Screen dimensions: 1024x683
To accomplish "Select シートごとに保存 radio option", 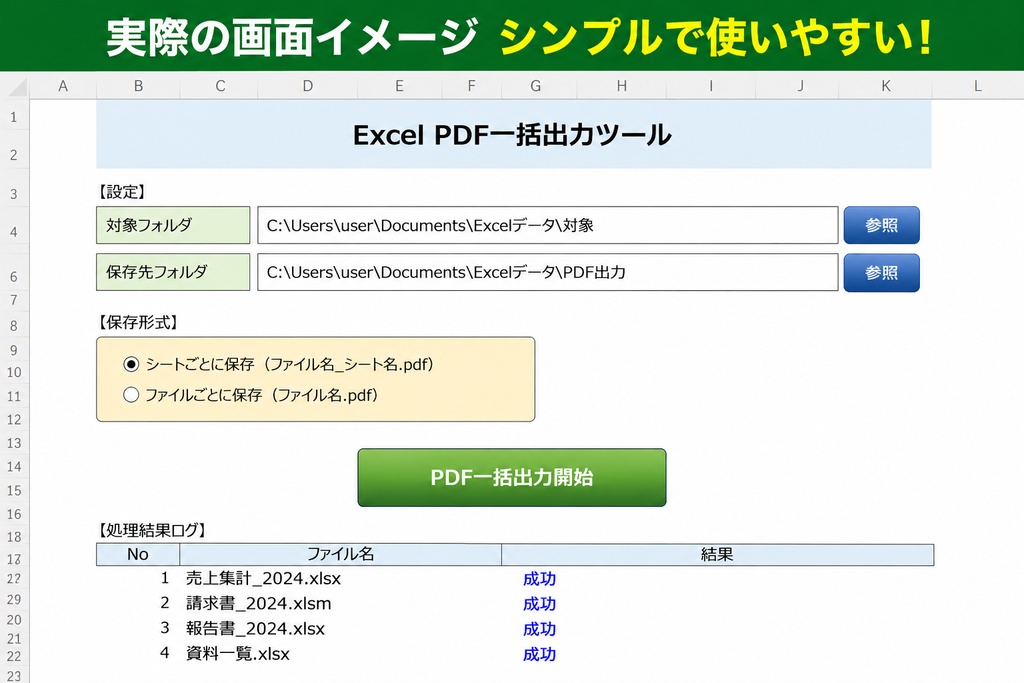I will click(x=131, y=364).
